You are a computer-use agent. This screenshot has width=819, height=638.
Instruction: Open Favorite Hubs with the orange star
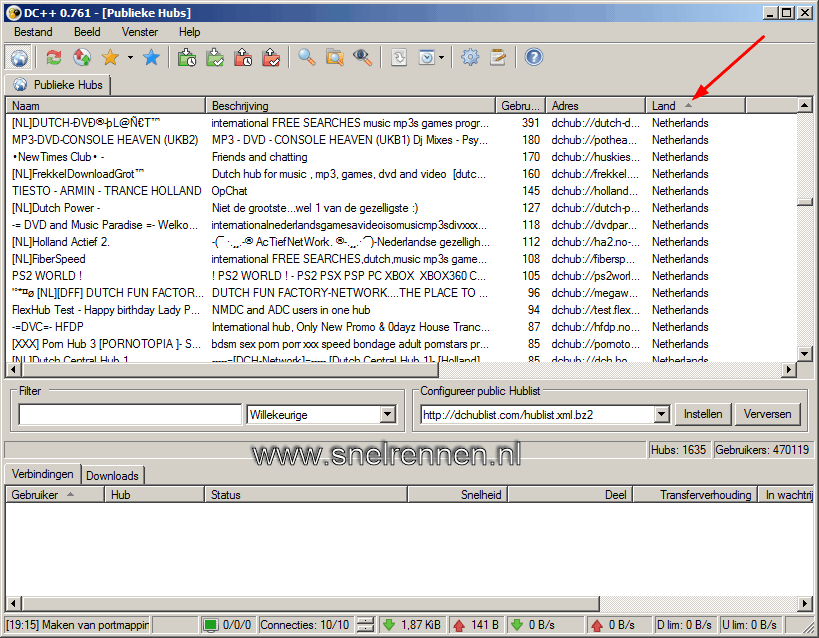click(x=110, y=57)
